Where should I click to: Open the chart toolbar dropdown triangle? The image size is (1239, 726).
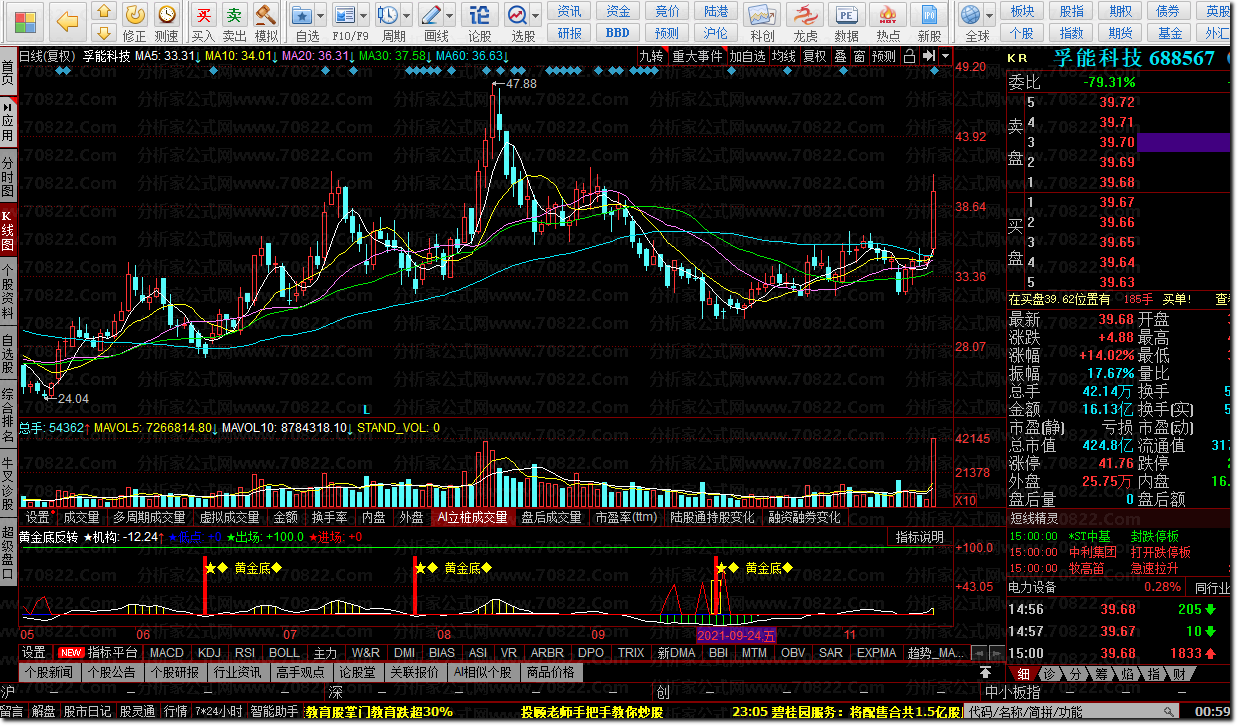pos(946,56)
